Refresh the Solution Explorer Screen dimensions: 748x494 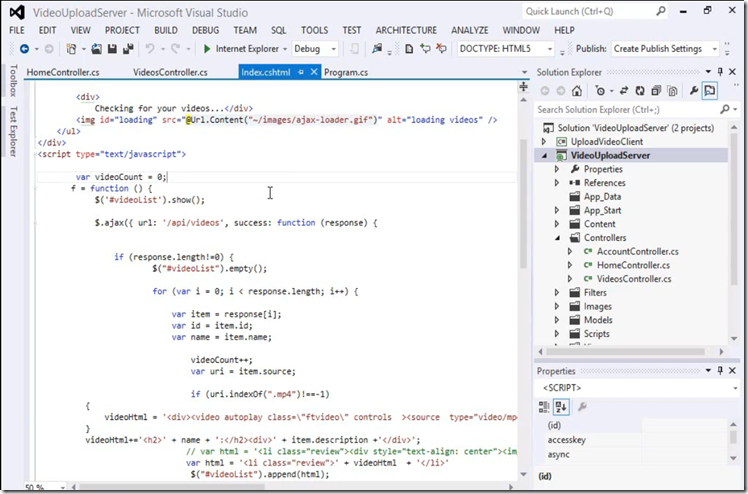(x=640, y=91)
